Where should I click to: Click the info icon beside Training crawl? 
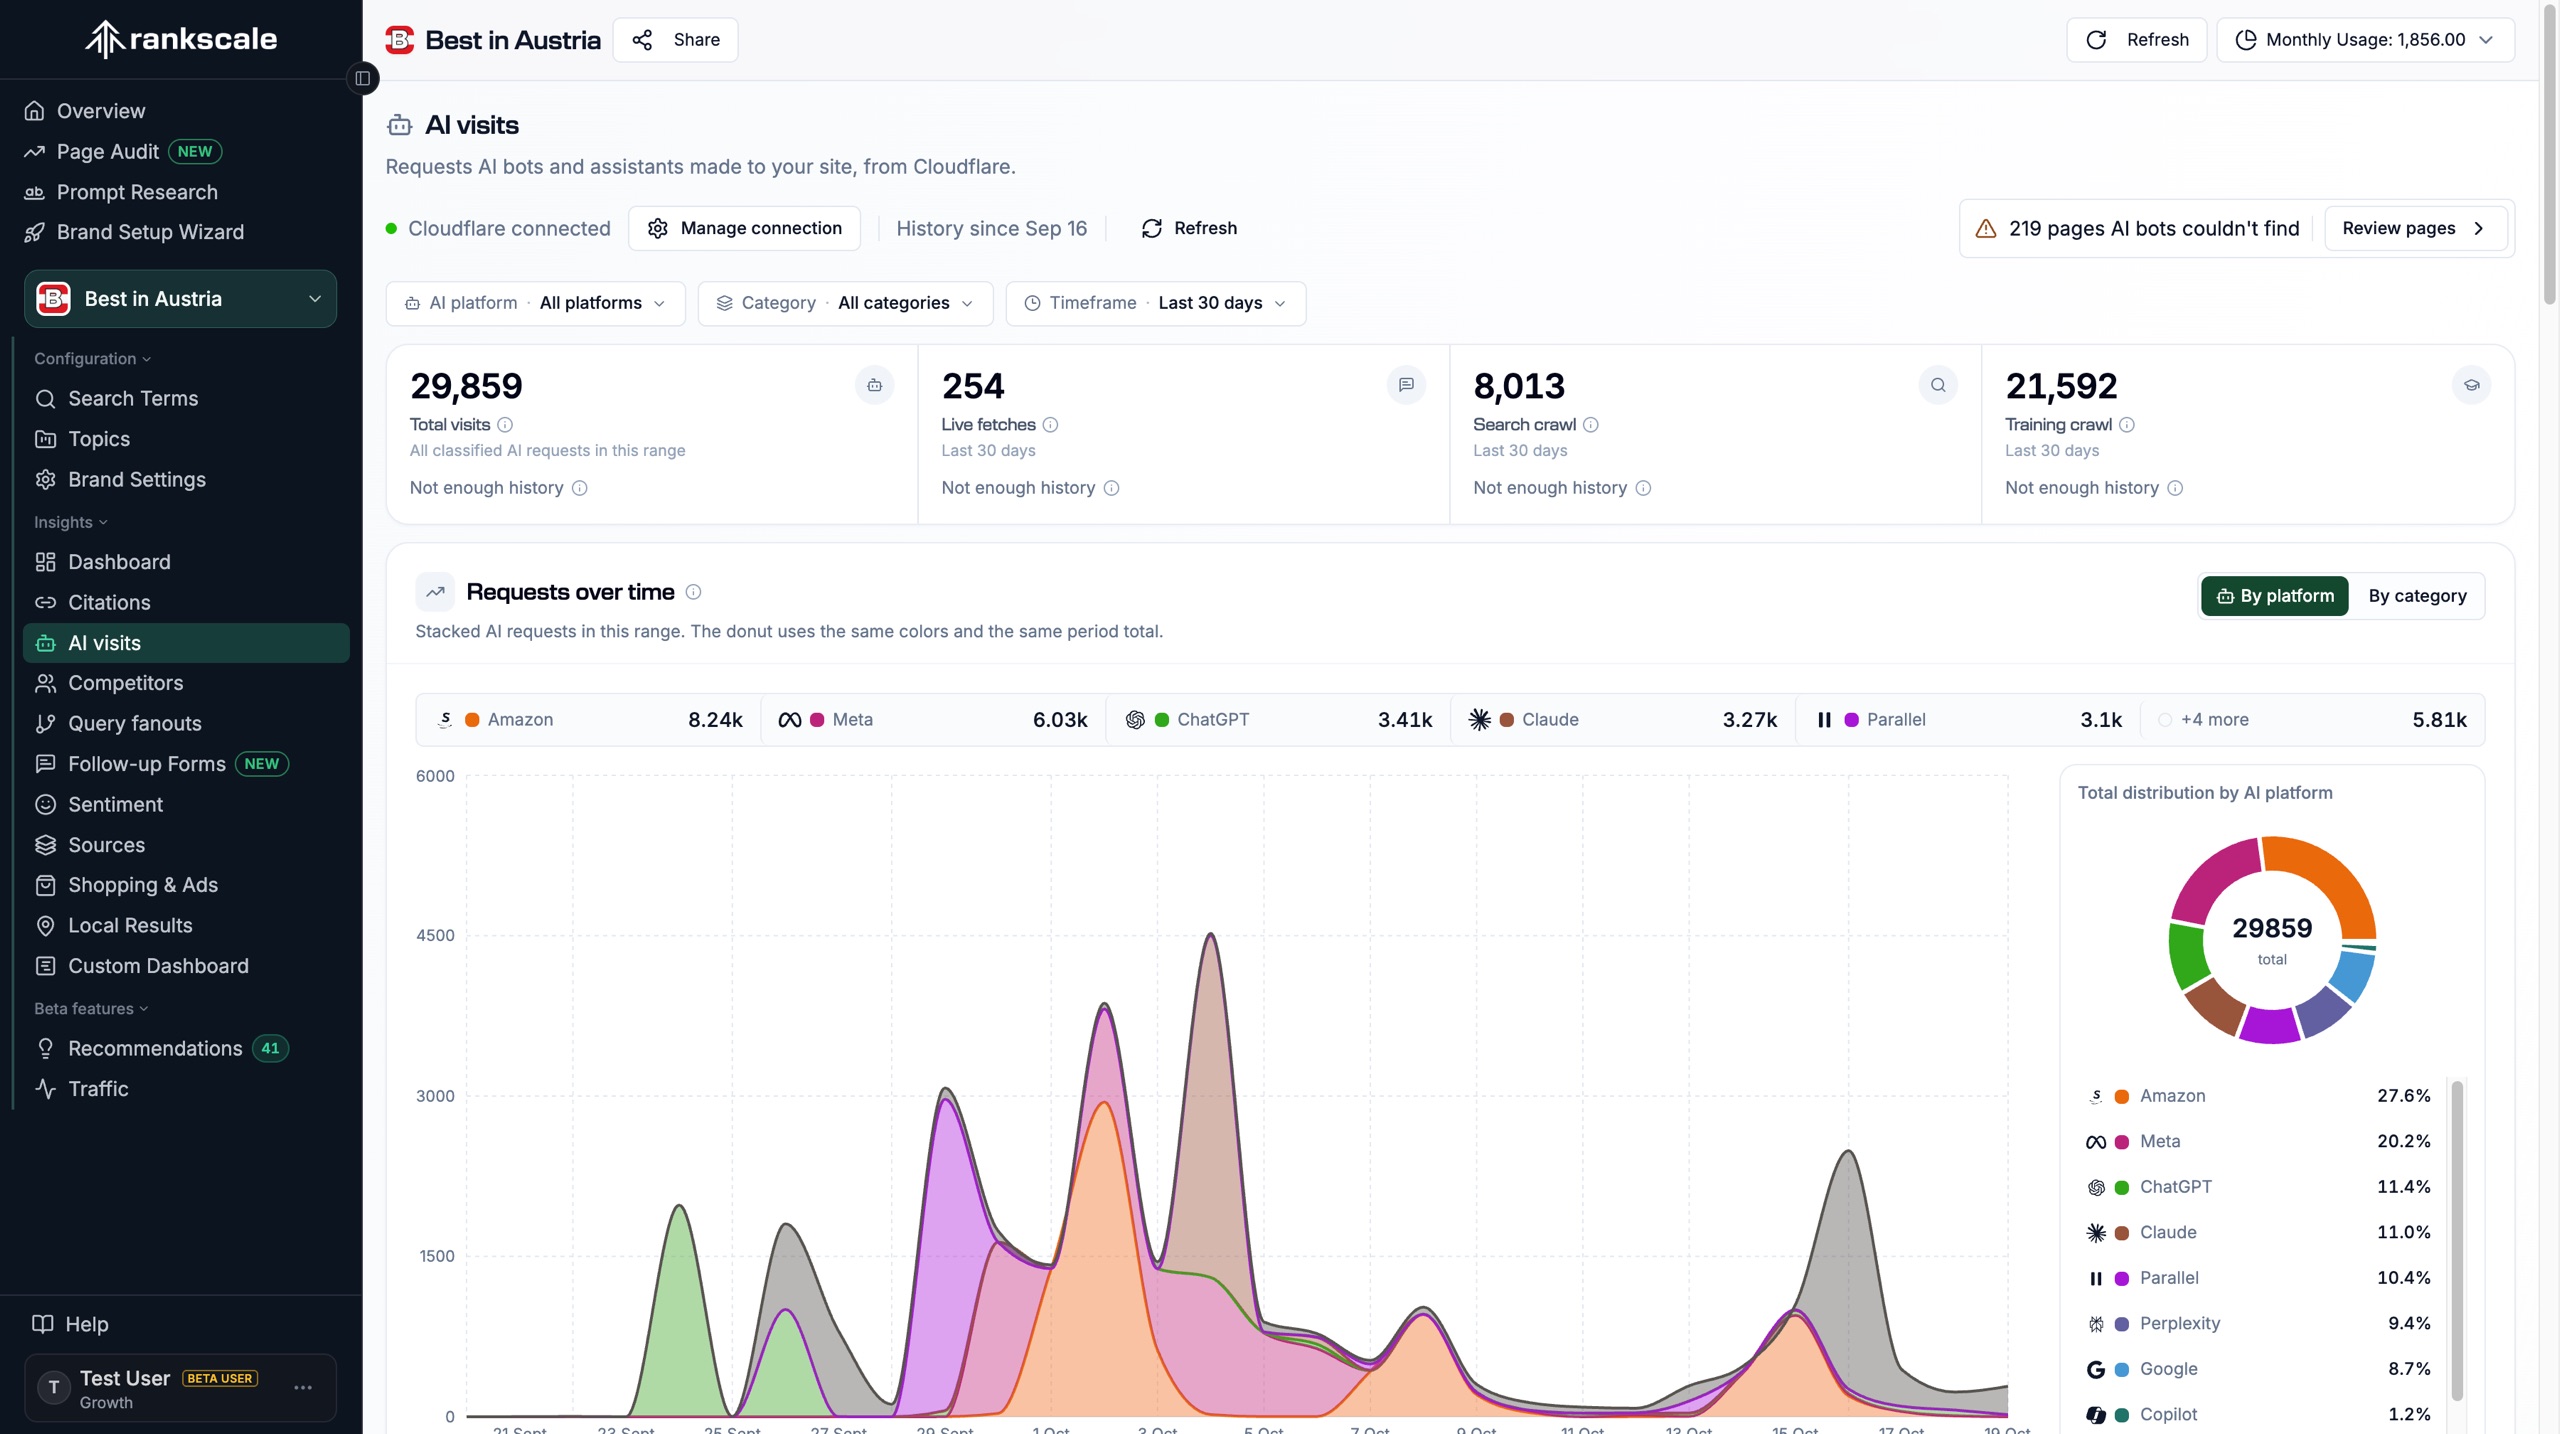2127,425
